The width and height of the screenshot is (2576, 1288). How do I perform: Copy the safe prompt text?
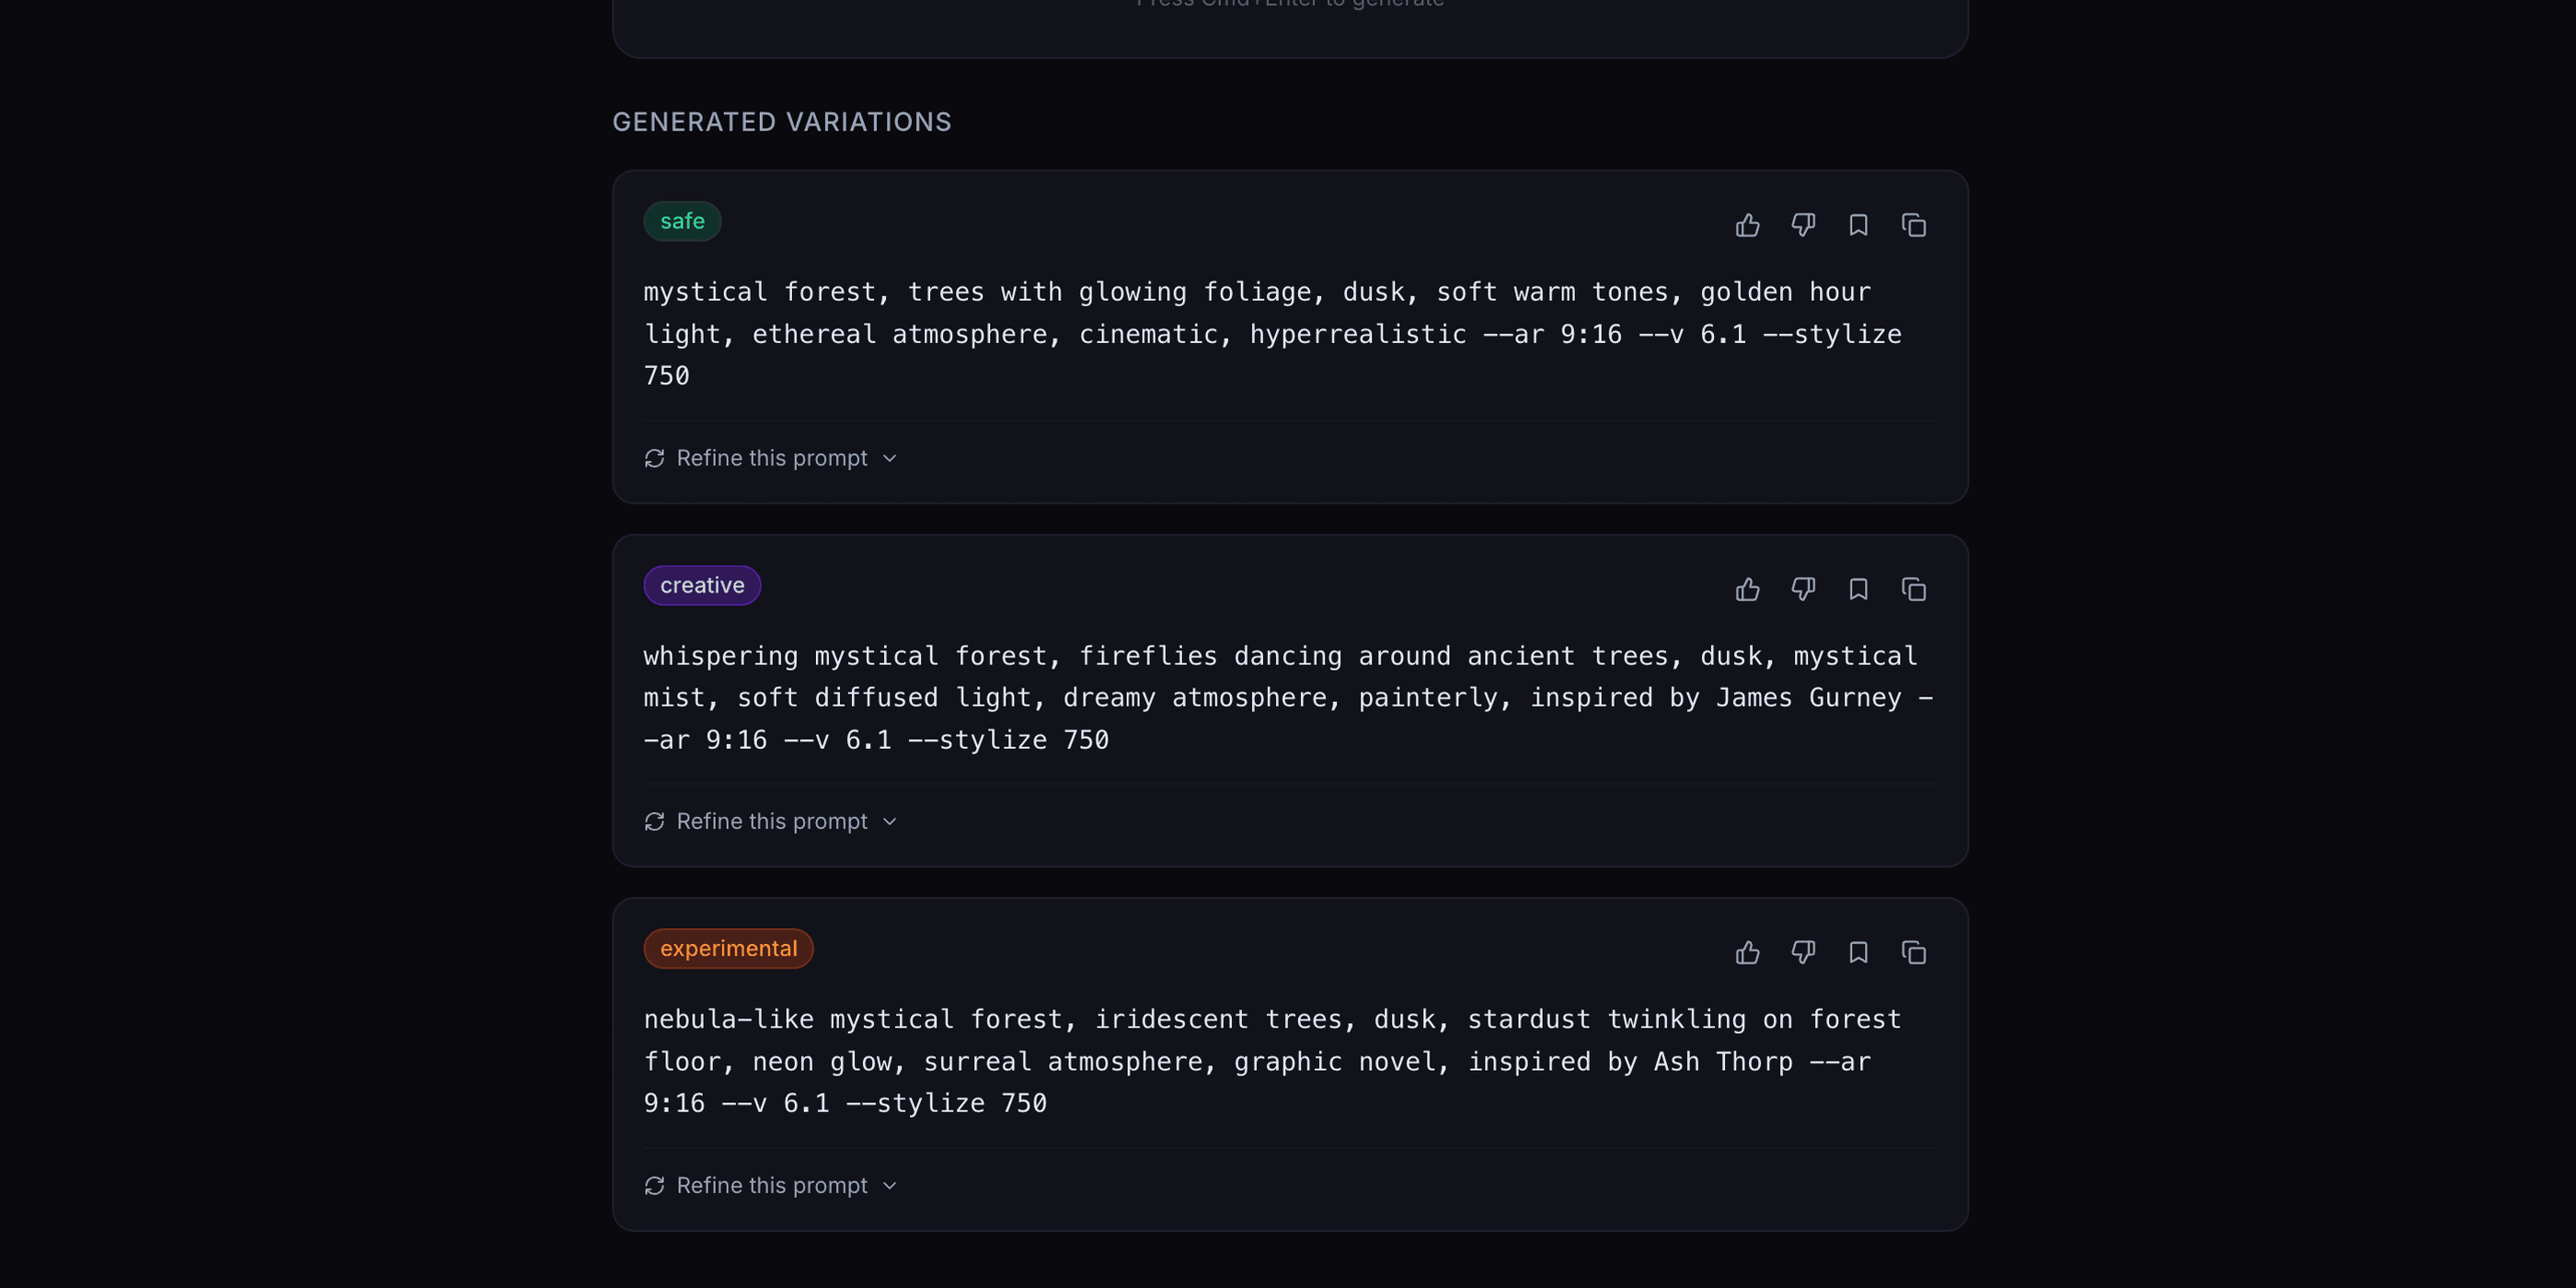click(1913, 225)
